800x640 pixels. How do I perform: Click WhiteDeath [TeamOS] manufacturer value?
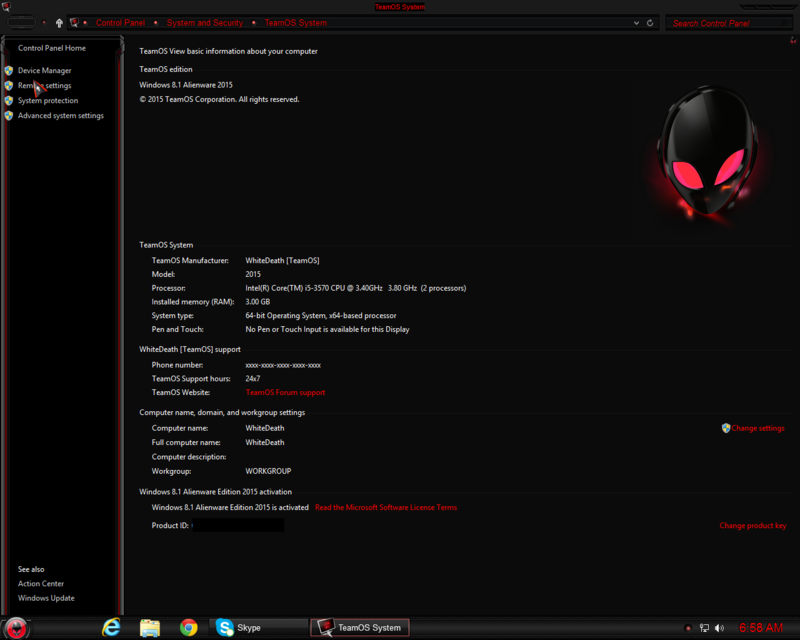coord(282,261)
